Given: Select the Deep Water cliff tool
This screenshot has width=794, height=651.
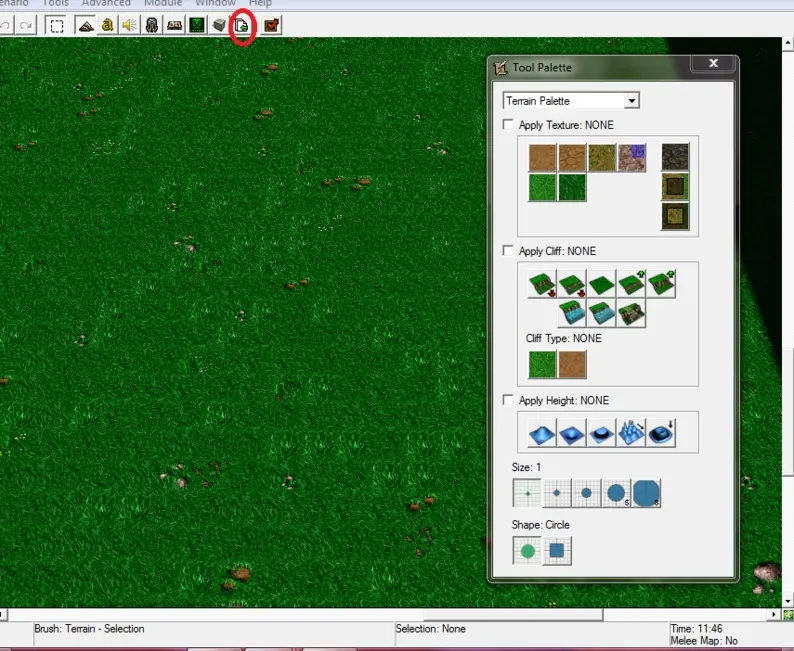Looking at the screenshot, I should tap(572, 313).
